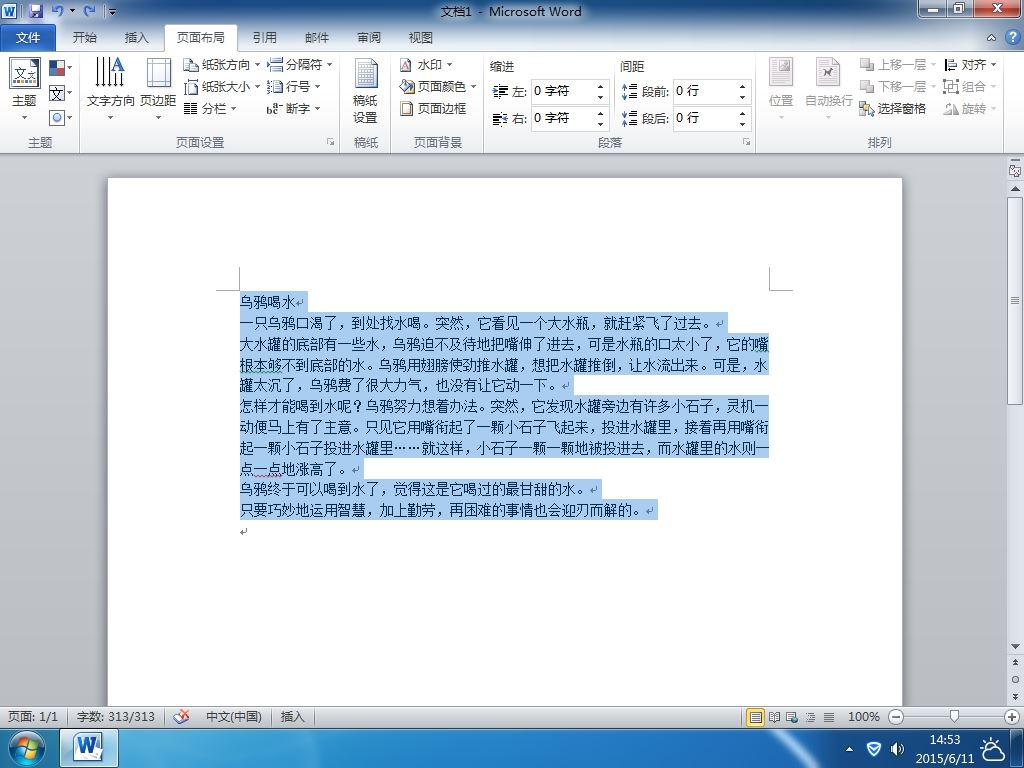
Task: Click the page count 页面: 1/1
Action: [33, 716]
